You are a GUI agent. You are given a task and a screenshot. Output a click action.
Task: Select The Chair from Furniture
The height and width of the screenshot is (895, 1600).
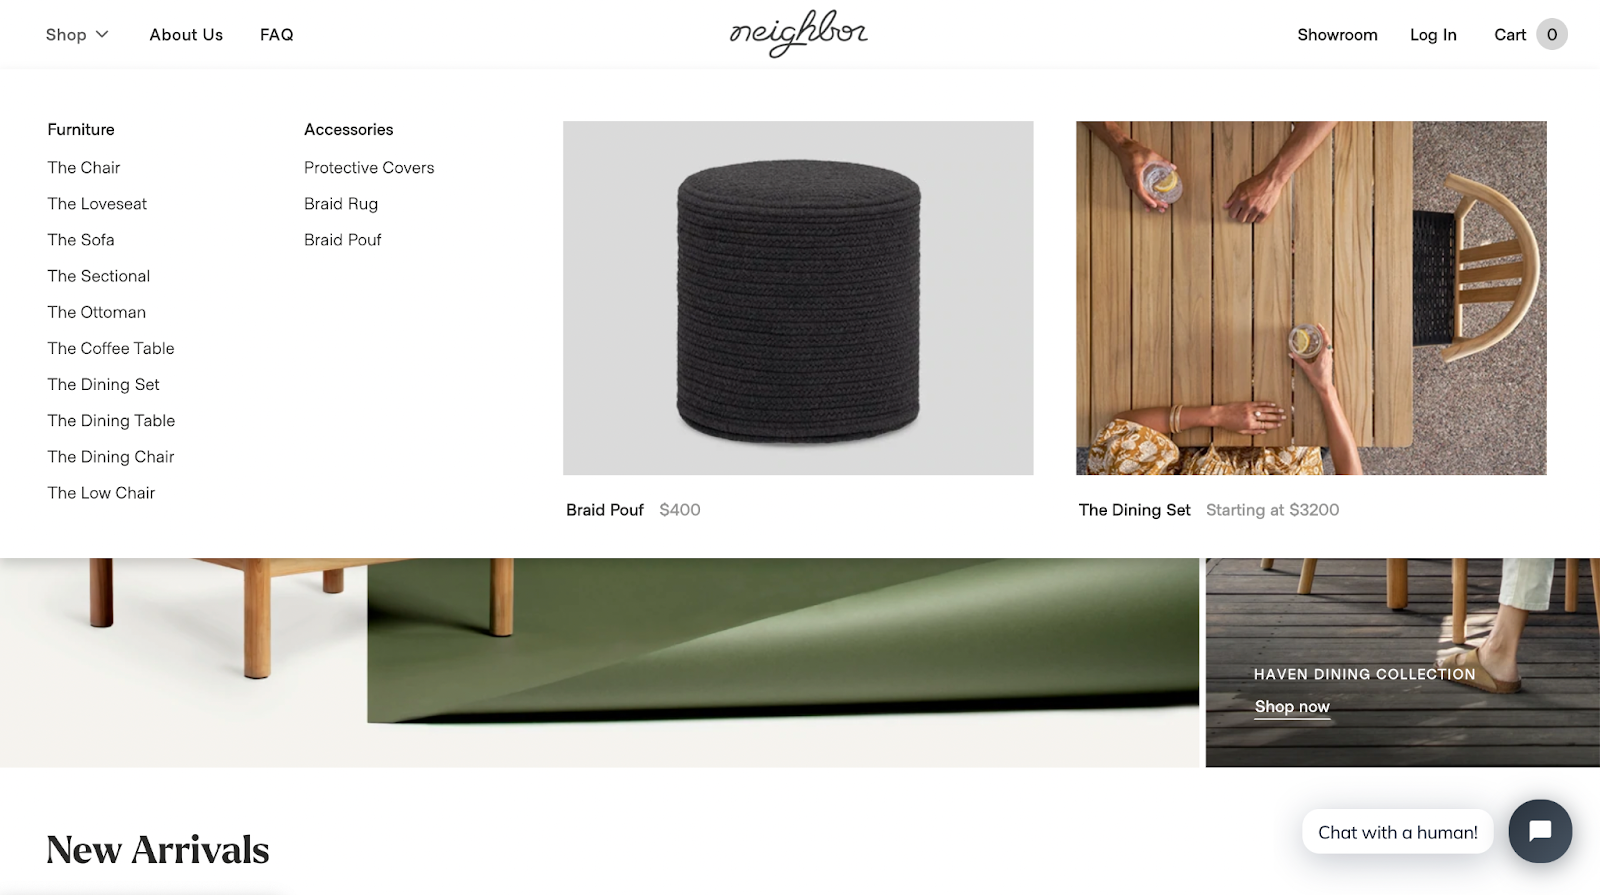point(84,168)
